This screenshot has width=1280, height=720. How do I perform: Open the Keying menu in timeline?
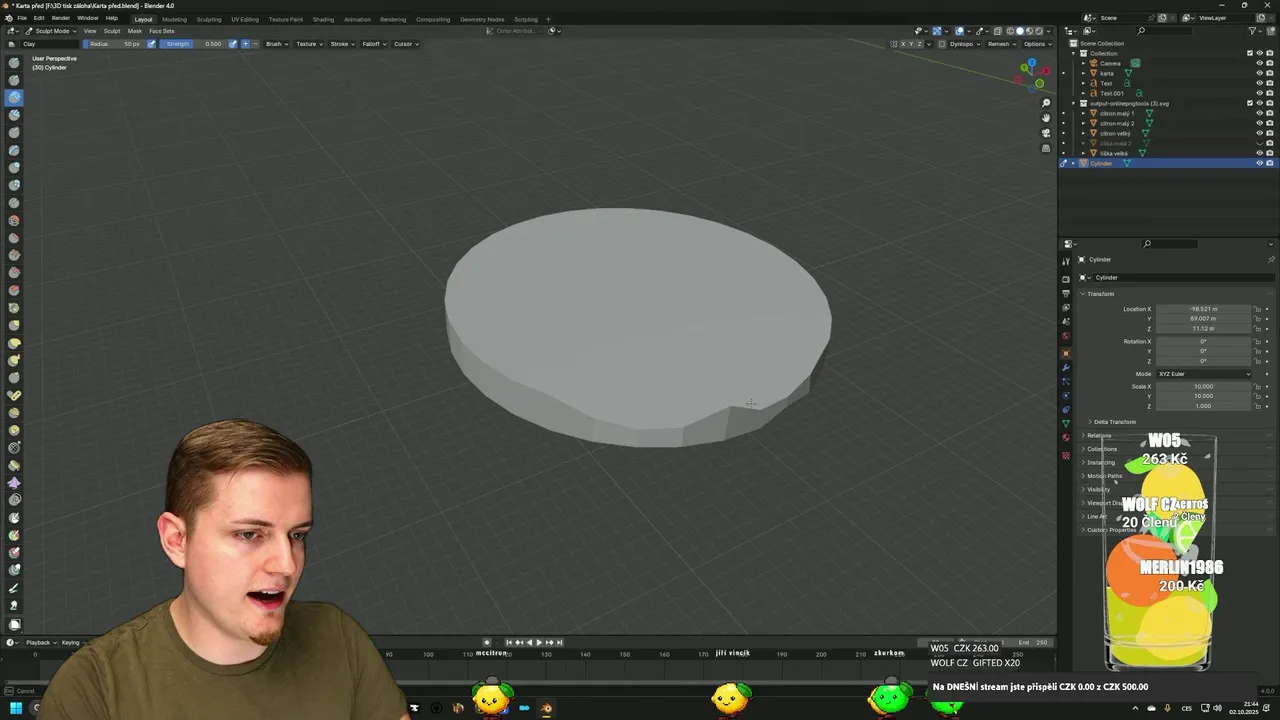pos(73,642)
